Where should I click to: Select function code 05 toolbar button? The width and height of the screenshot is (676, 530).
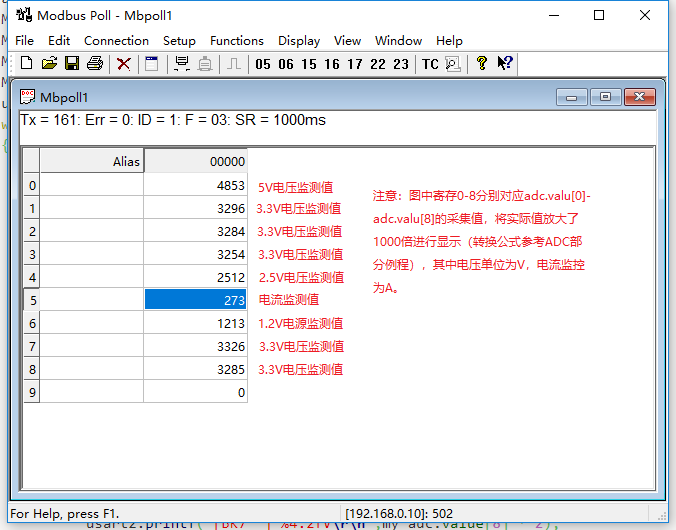[263, 64]
